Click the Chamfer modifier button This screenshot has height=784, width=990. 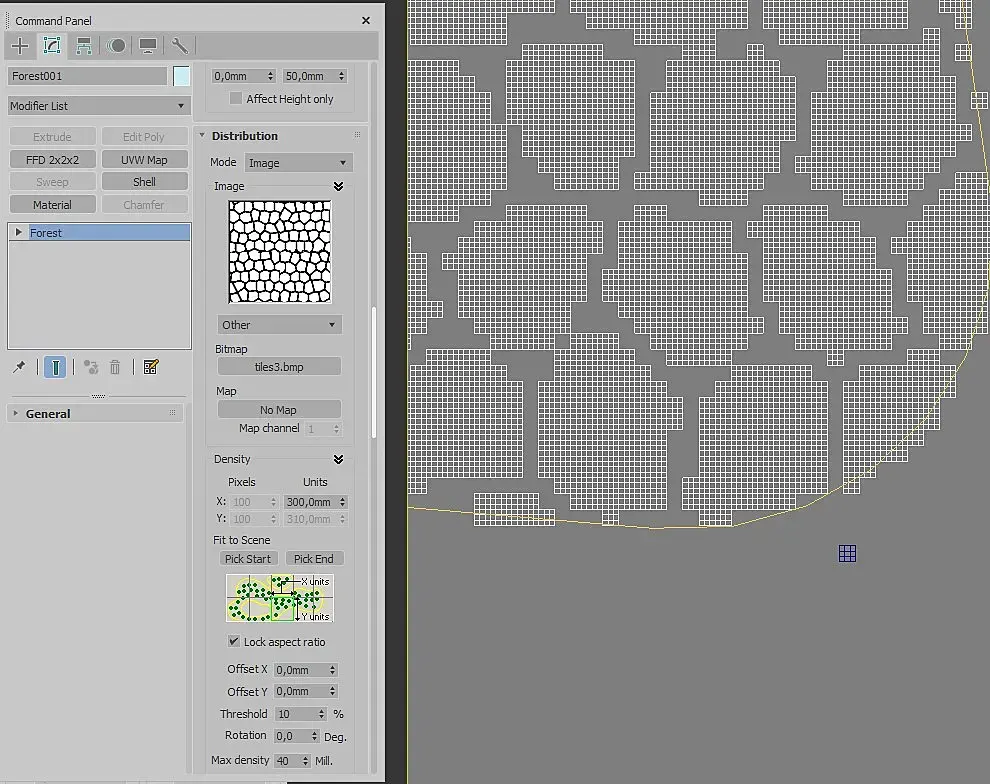point(144,205)
